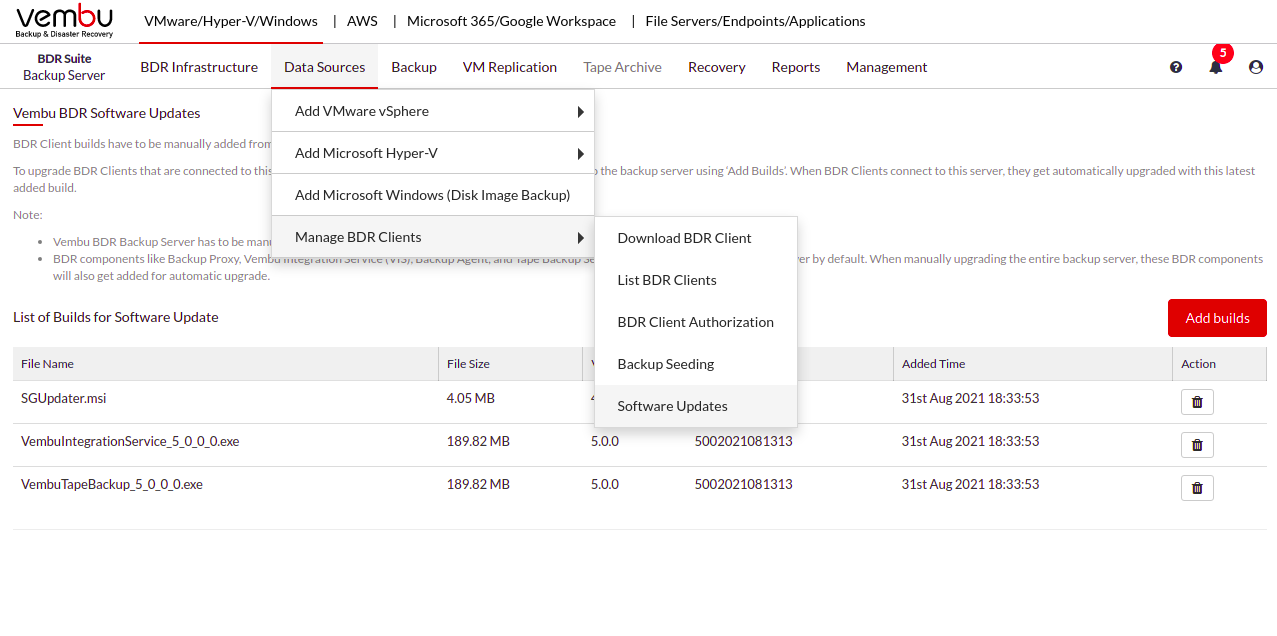Screen dimensions: 1277x636
Task: Click the red Add builds button
Action: (1217, 318)
